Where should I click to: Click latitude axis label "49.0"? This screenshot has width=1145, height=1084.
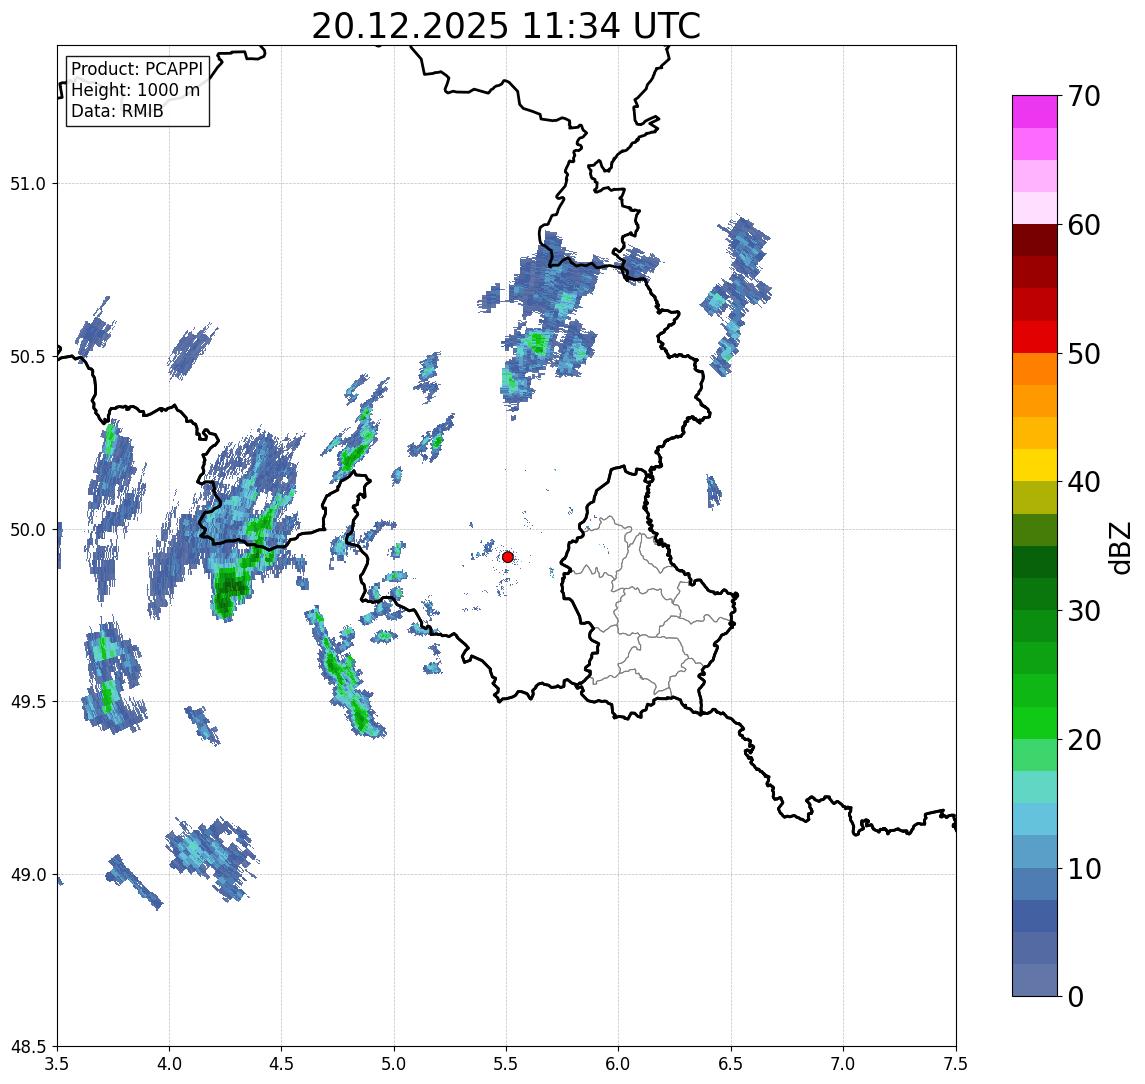pyautogui.click(x=28, y=875)
